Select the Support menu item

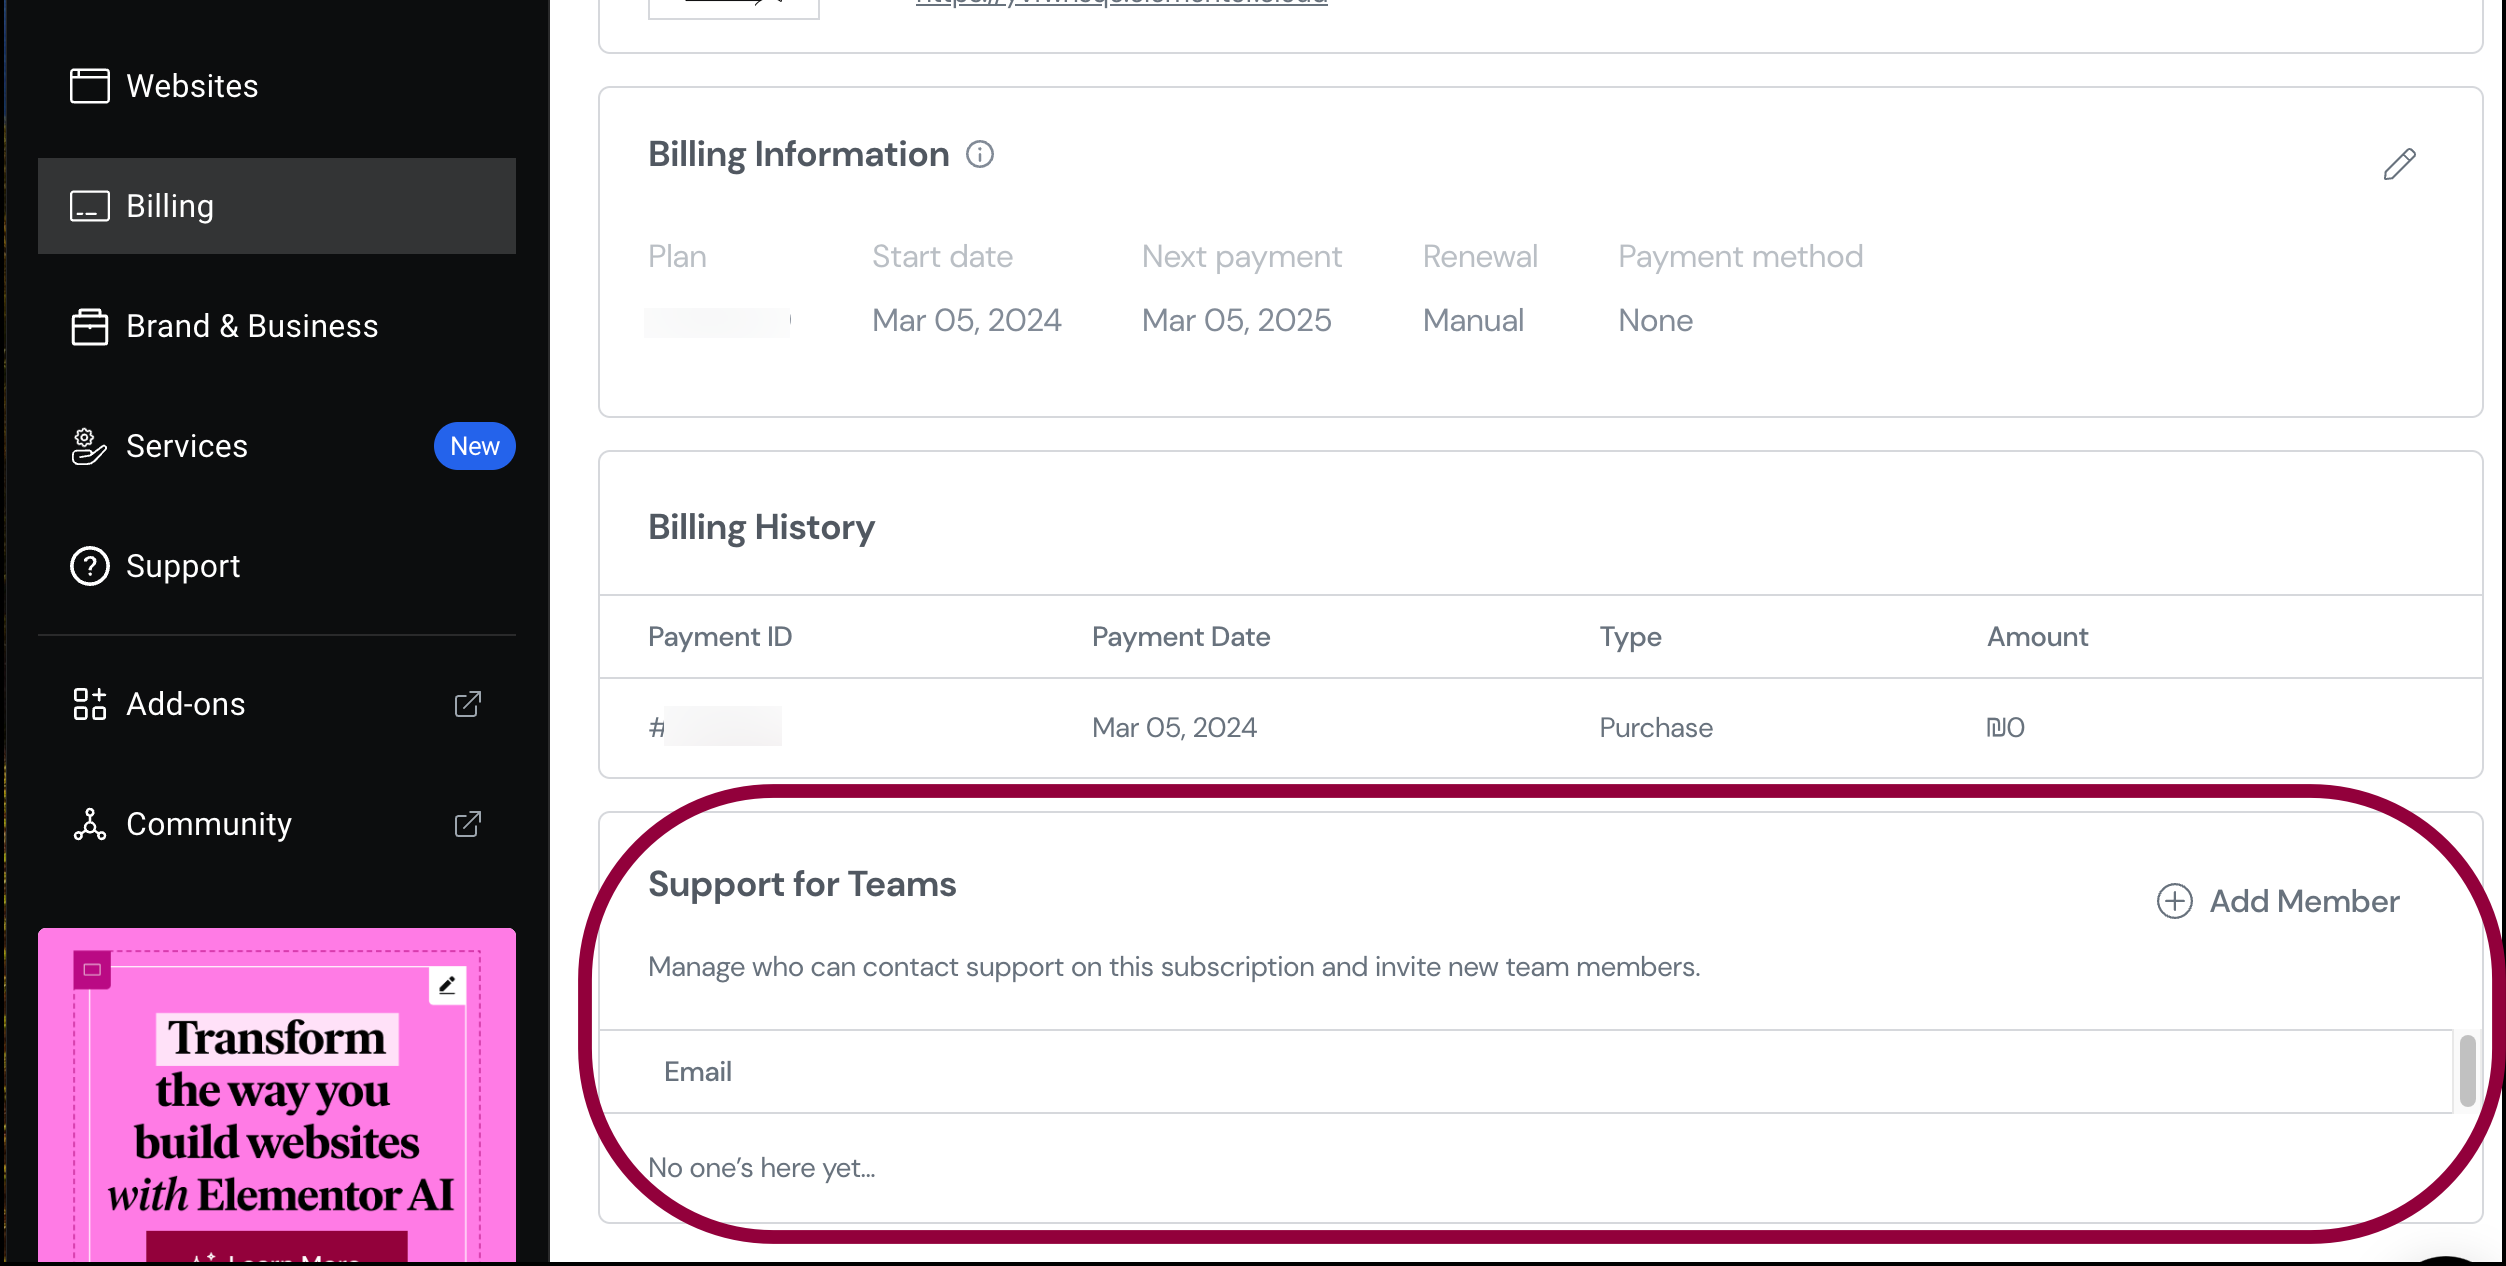[x=277, y=566]
